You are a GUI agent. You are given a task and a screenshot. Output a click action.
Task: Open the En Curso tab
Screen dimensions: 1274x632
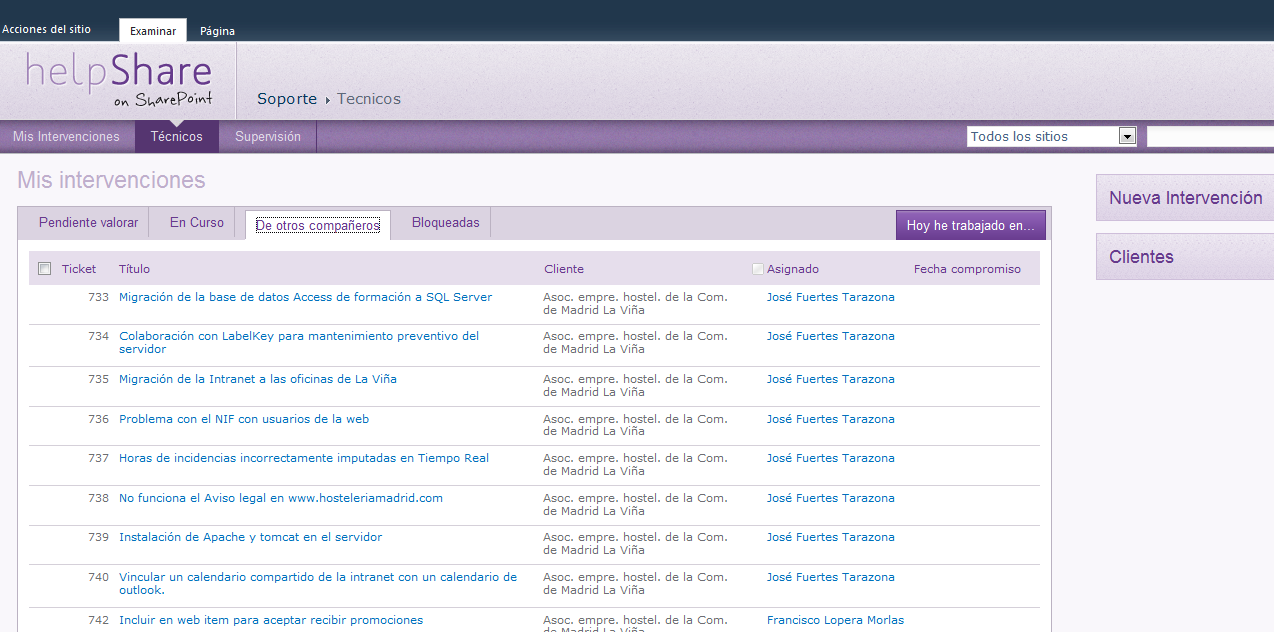point(194,222)
